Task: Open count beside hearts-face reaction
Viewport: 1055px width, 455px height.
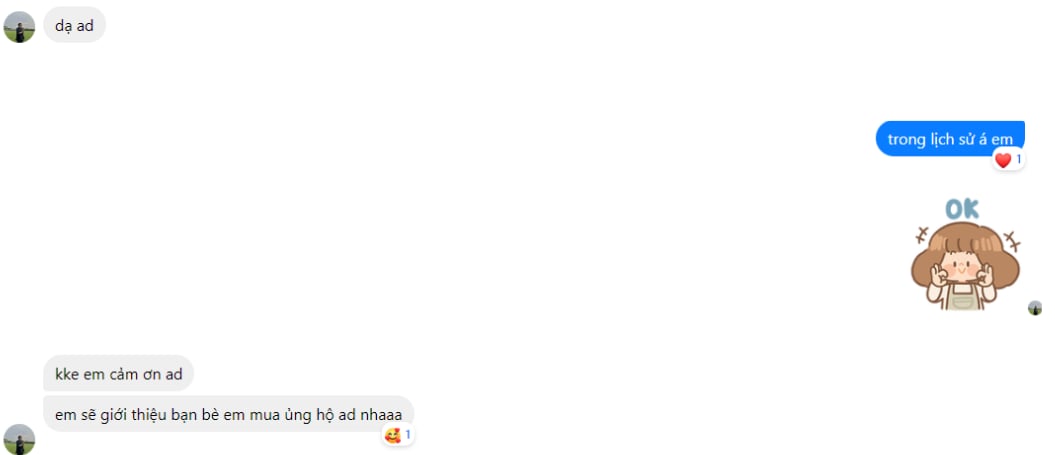Action: point(408,435)
